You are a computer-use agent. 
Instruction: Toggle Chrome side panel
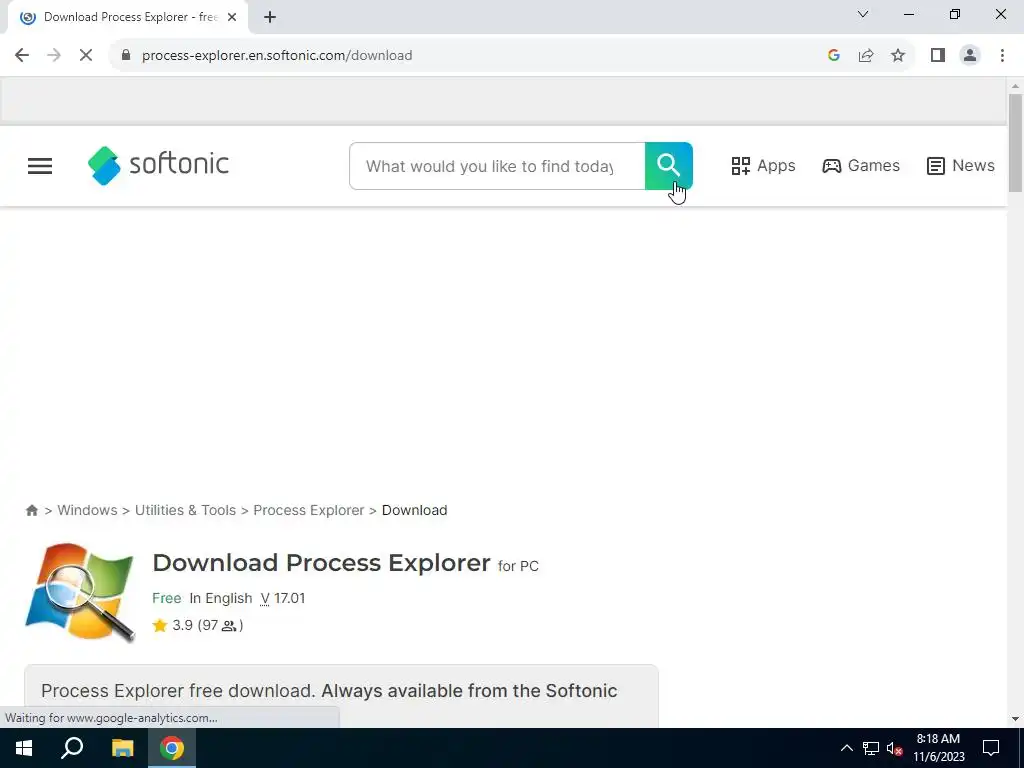(938, 56)
